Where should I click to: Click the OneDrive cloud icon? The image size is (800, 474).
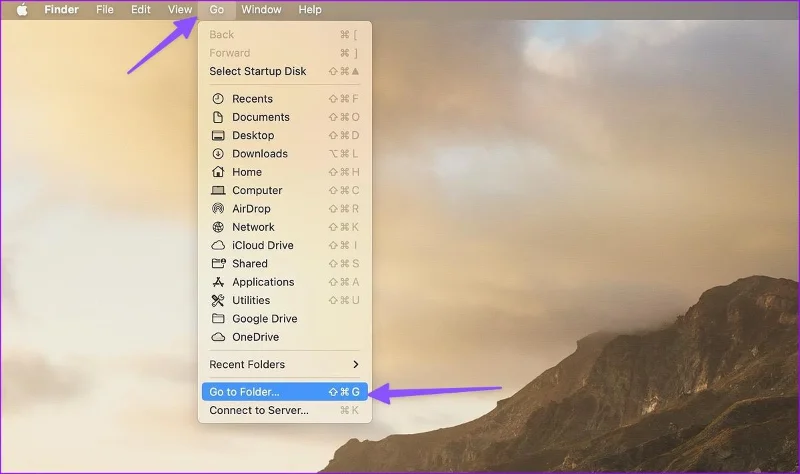[218, 337]
